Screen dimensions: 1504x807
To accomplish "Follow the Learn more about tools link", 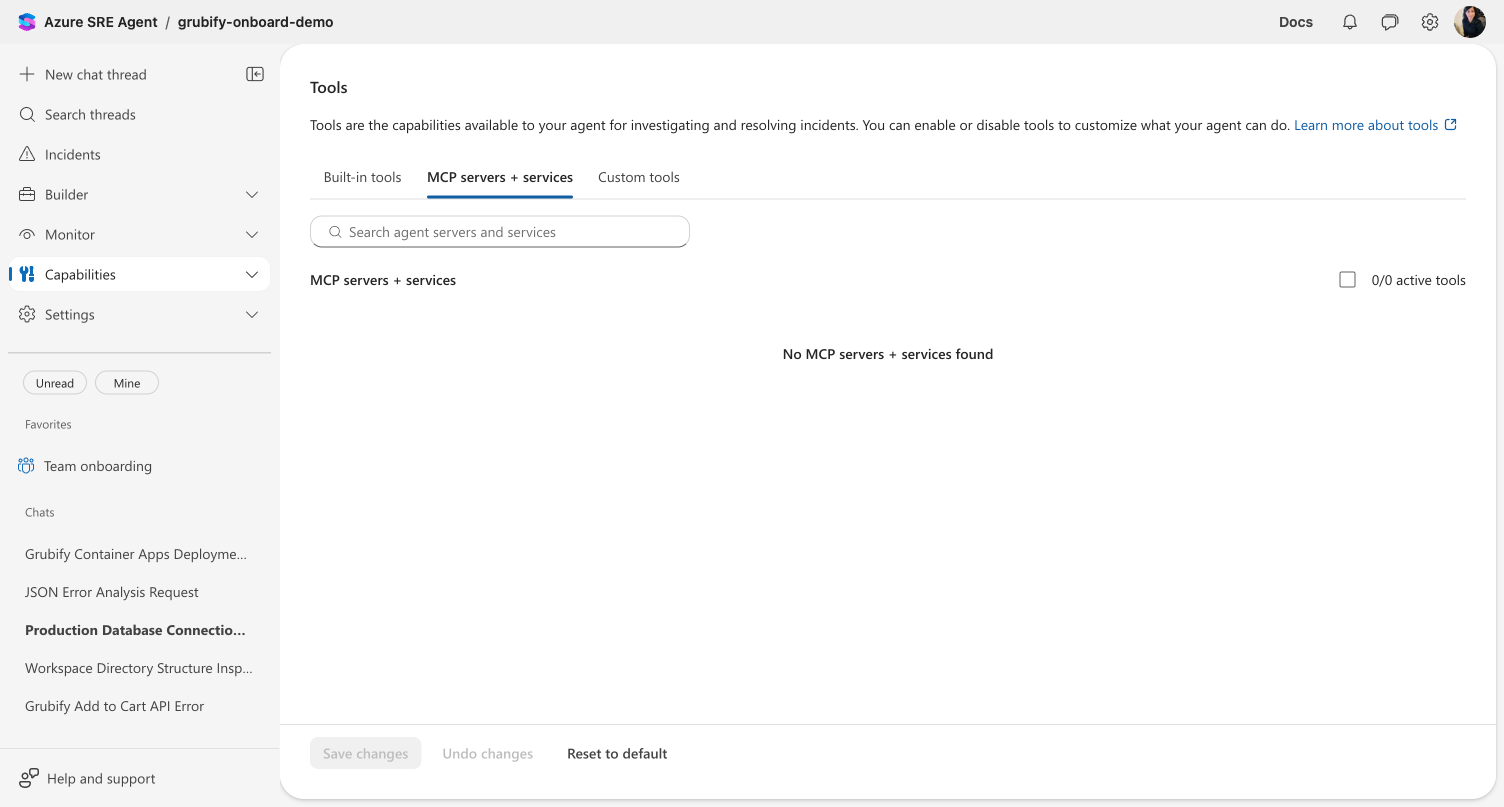I will coord(1366,125).
